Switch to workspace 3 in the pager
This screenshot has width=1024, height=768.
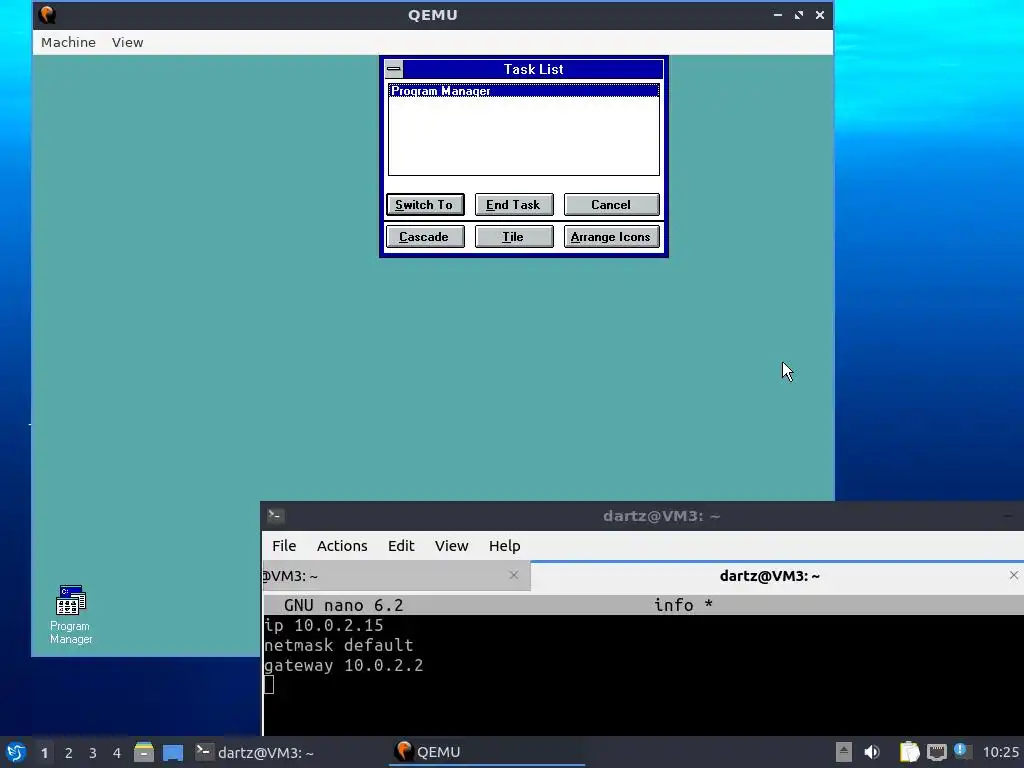coord(93,753)
